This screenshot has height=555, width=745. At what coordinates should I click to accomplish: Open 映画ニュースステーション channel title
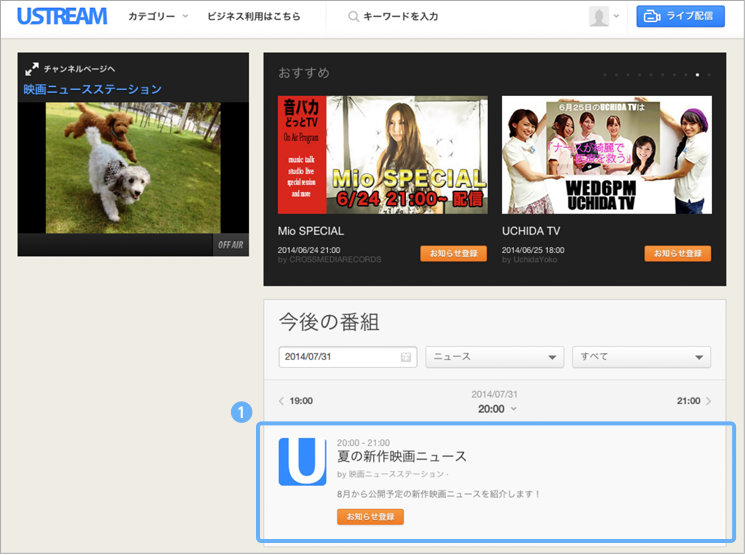pos(93,89)
